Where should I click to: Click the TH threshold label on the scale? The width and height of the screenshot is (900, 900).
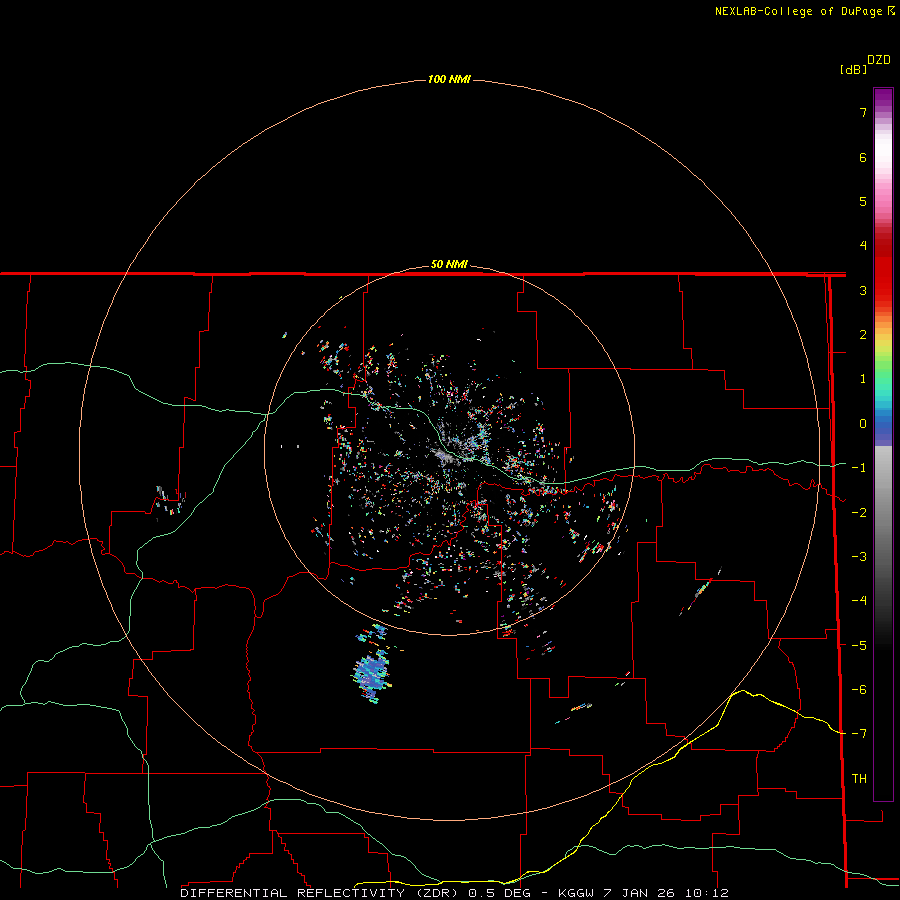(x=859, y=778)
